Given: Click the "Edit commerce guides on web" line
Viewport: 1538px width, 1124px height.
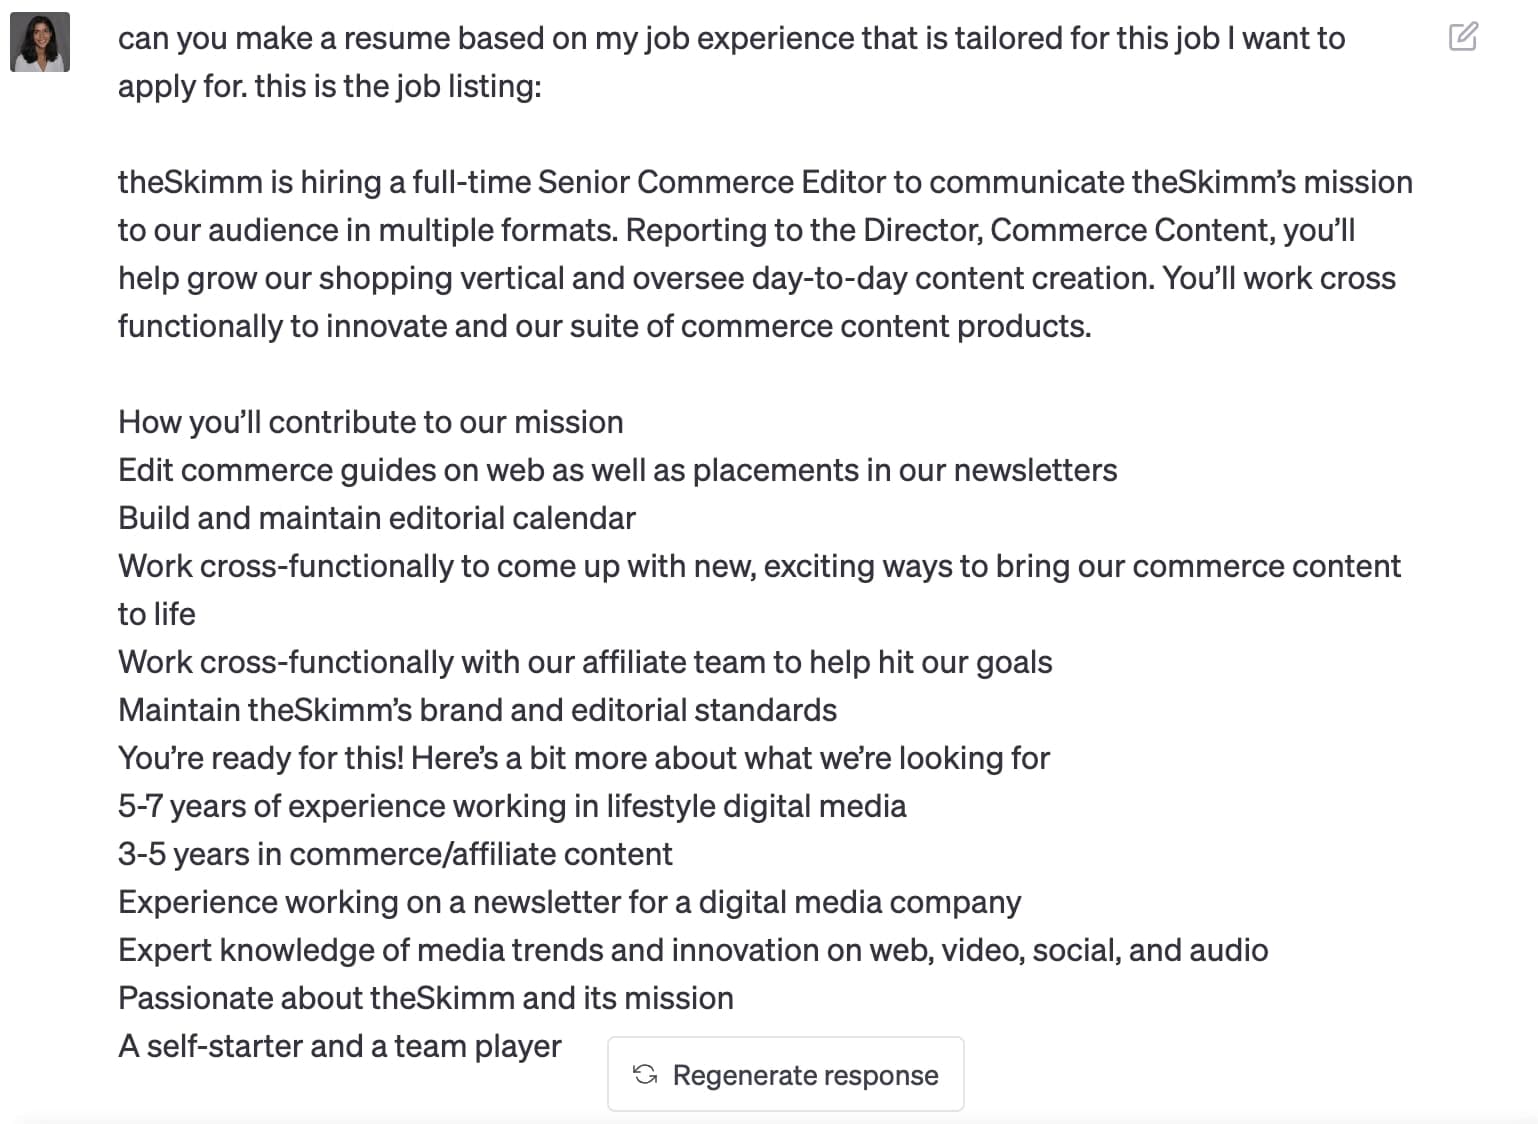Looking at the screenshot, I should pyautogui.click(x=617, y=471).
